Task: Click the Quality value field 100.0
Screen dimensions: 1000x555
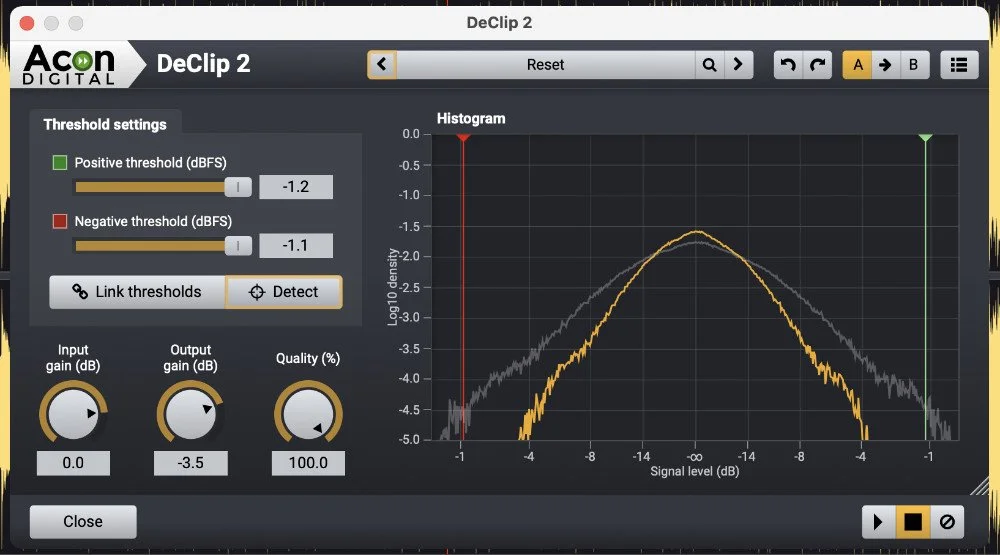Action: pyautogui.click(x=308, y=463)
